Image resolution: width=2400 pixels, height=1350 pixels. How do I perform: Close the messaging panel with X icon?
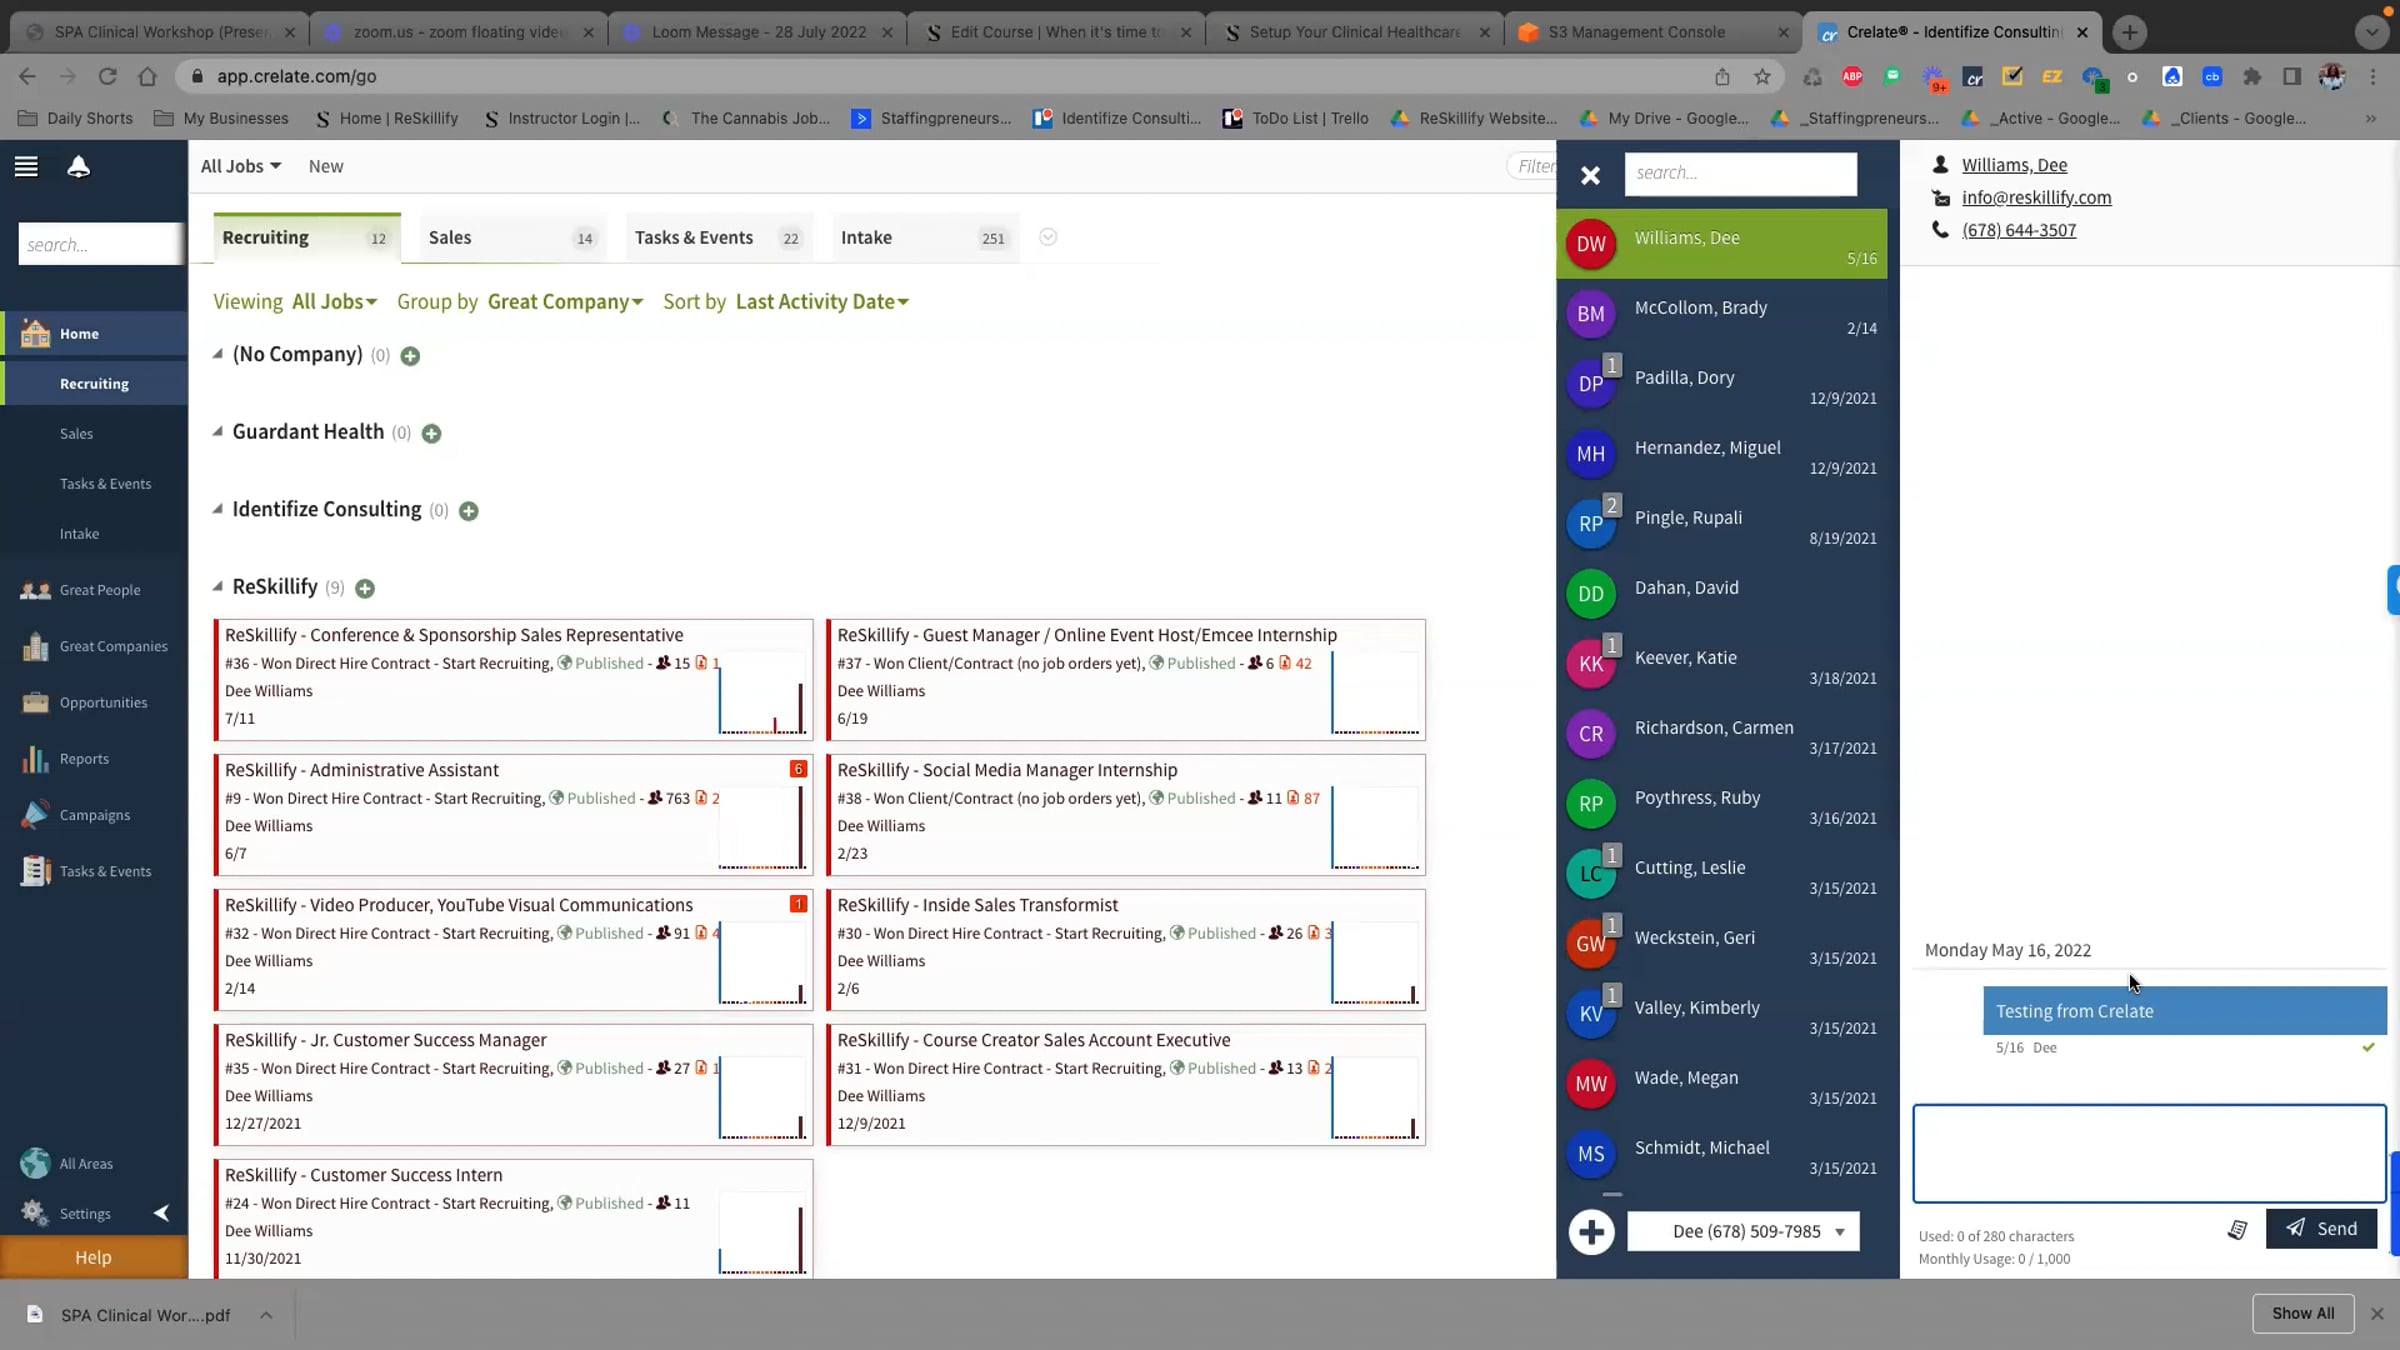point(1590,176)
